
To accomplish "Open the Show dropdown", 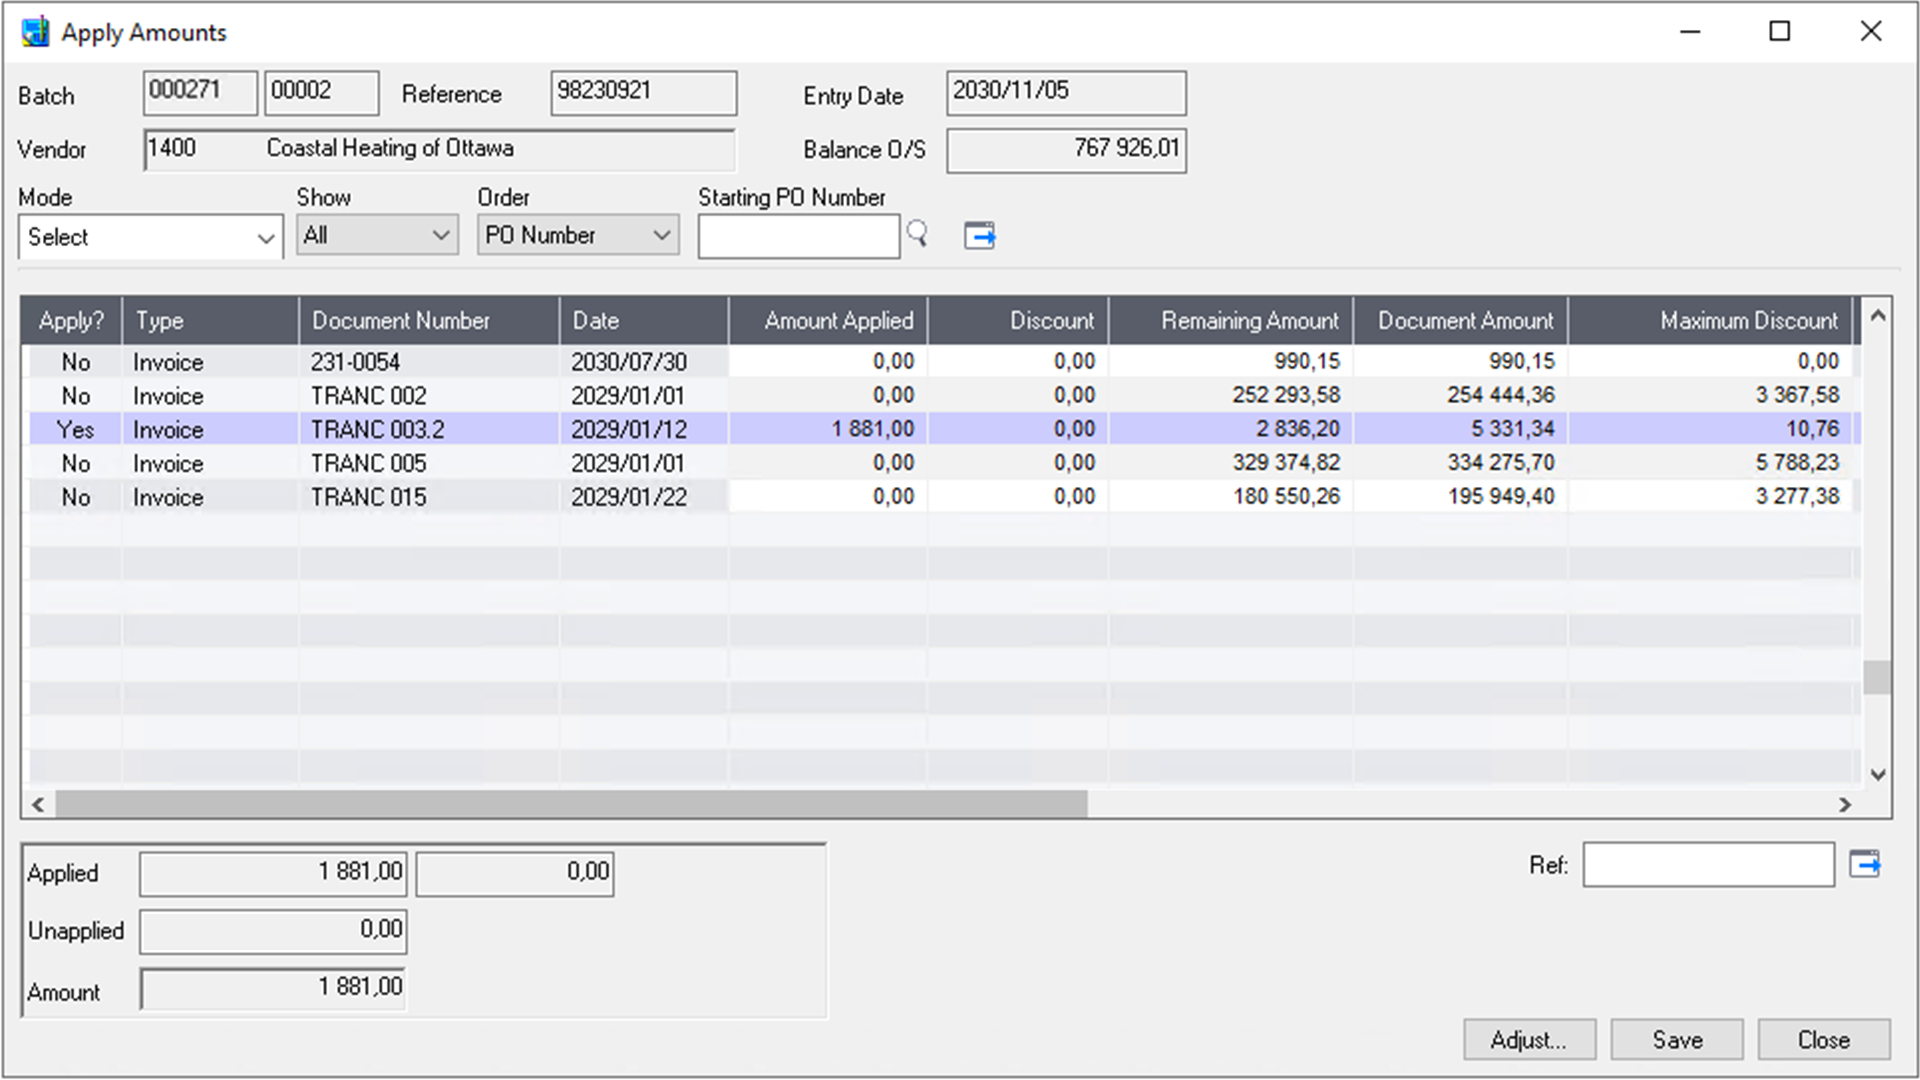I will [x=376, y=235].
